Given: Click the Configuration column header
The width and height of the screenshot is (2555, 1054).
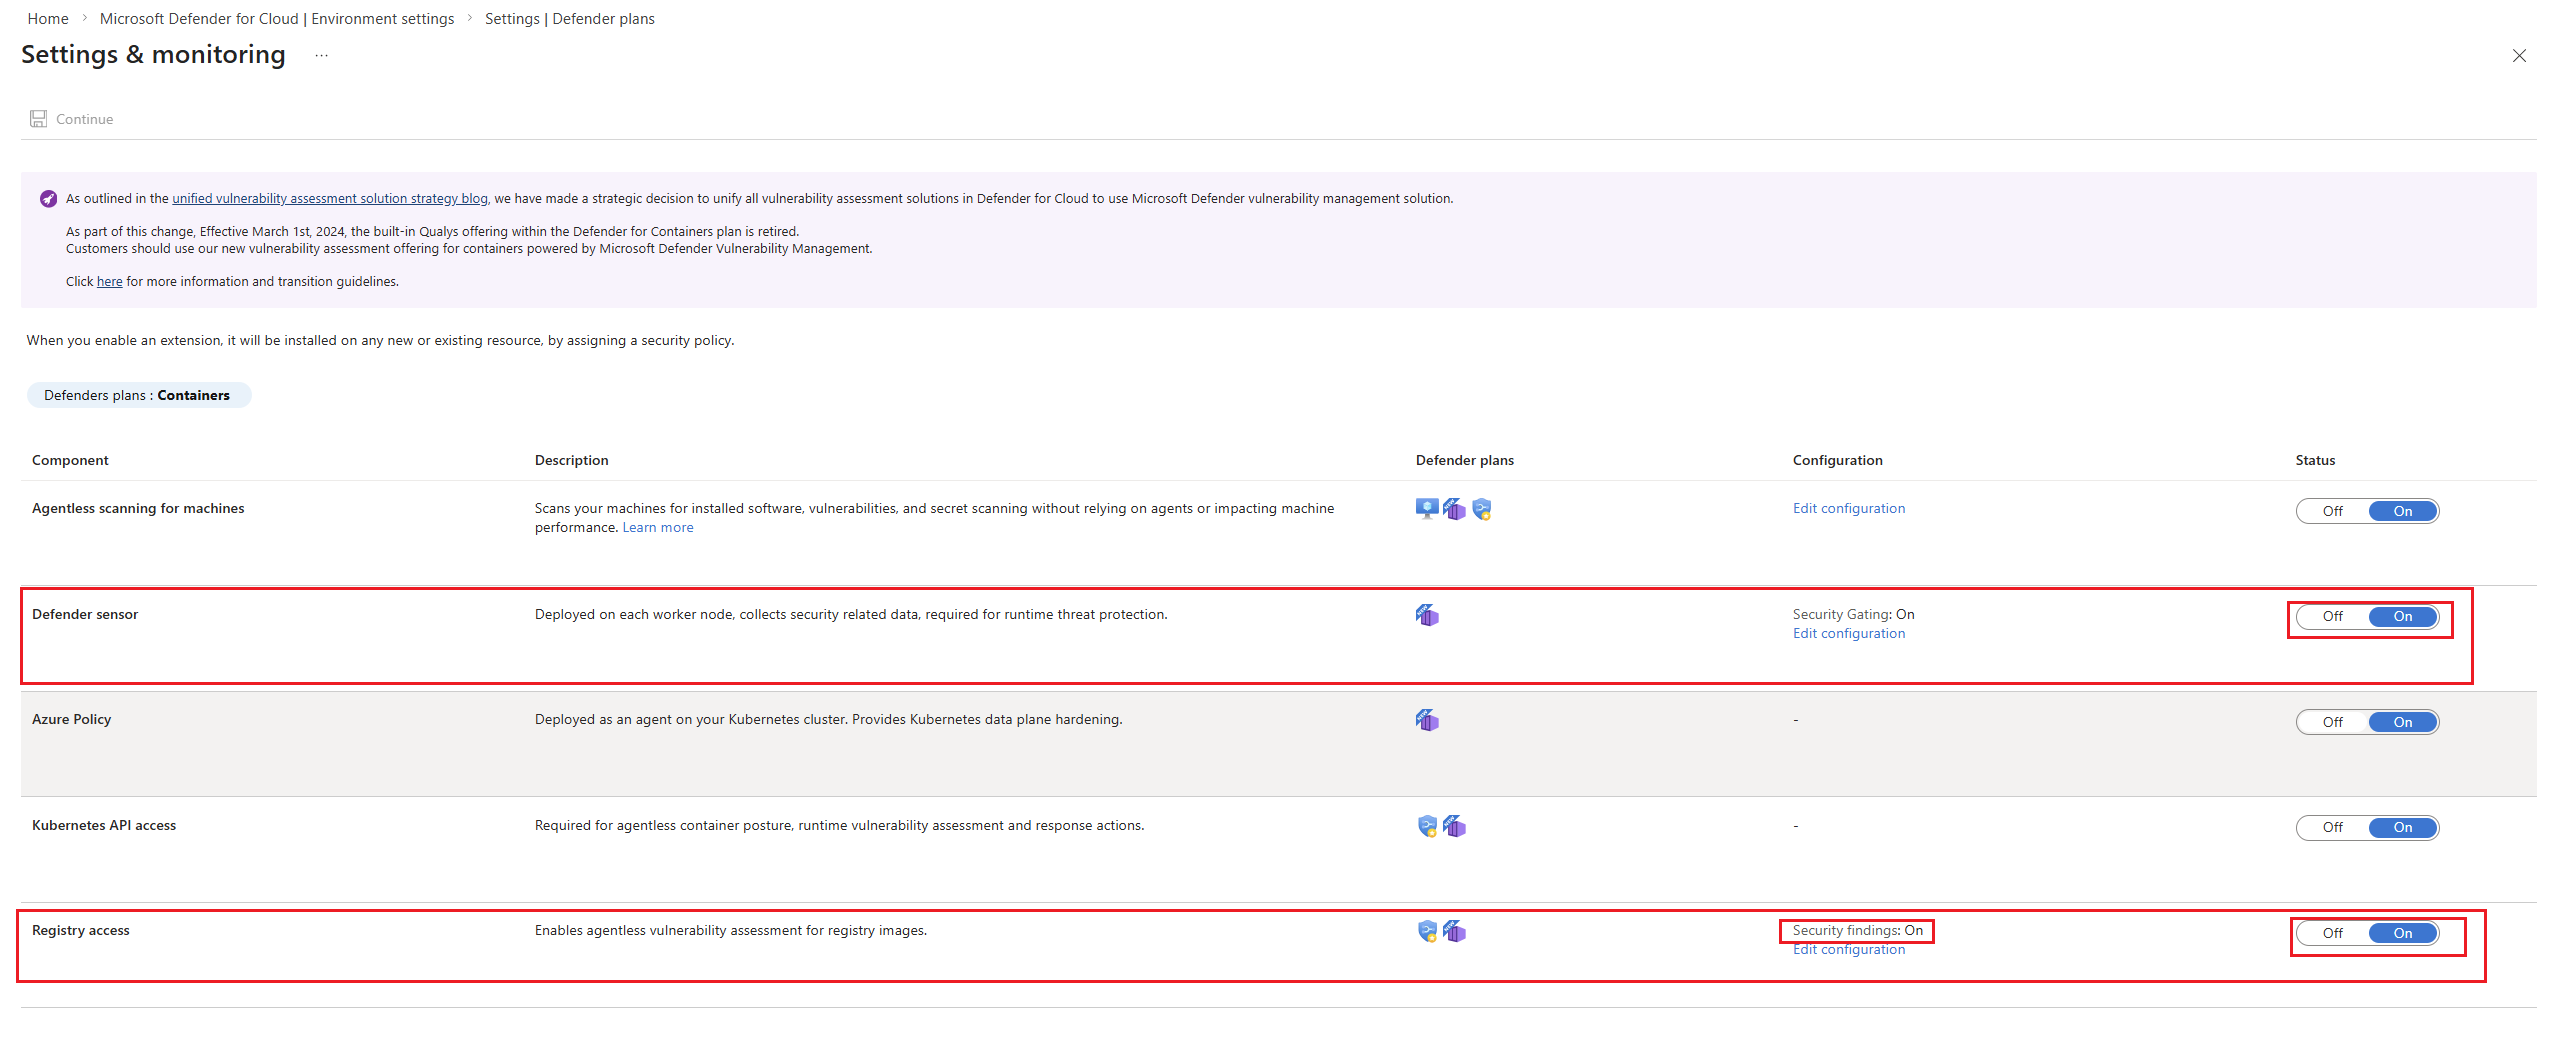Looking at the screenshot, I should [1838, 460].
